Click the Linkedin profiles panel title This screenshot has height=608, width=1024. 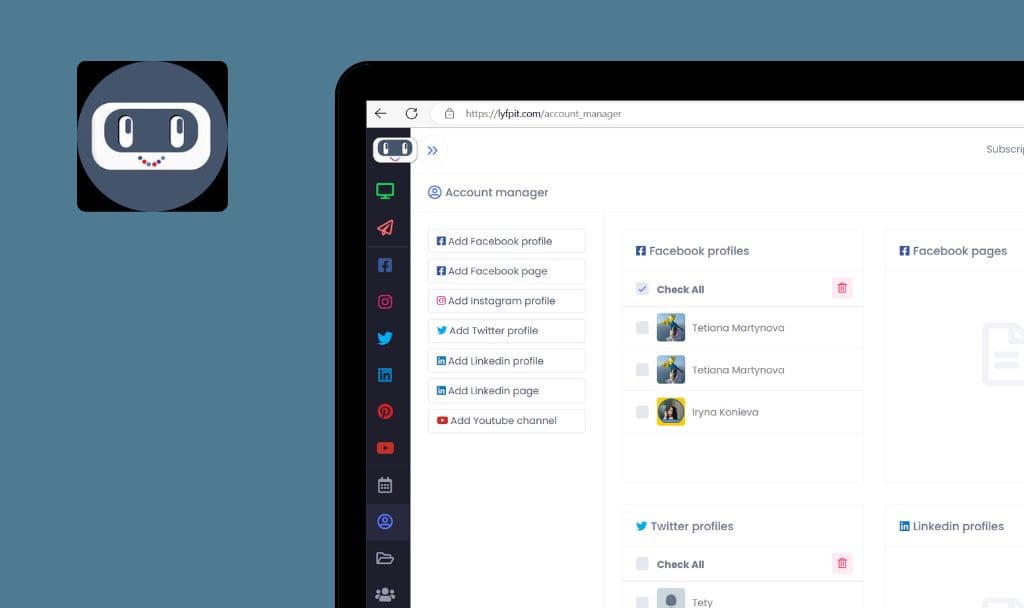coord(958,526)
